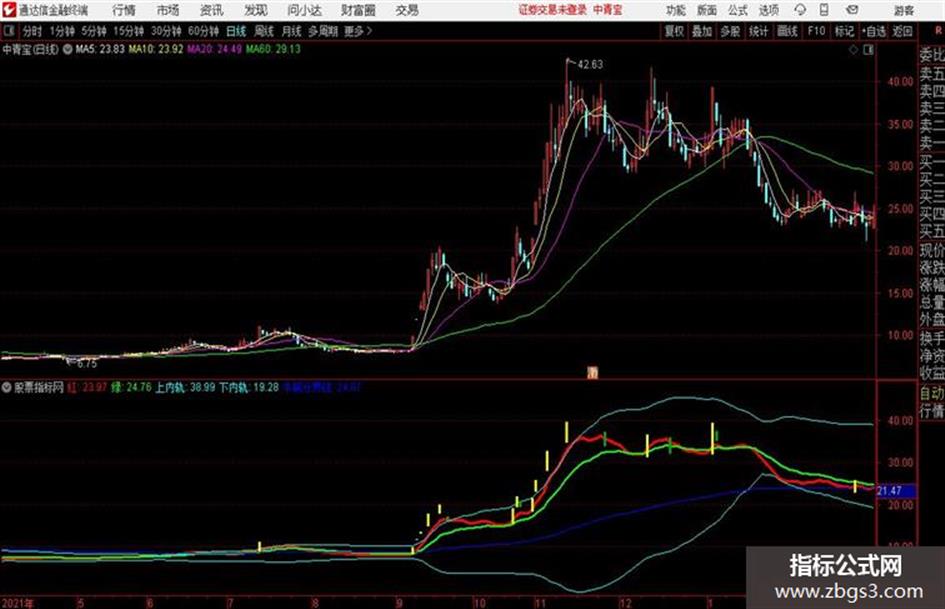Click the panel layout icon beside the diamond
The image size is (945, 609).
(868, 50)
